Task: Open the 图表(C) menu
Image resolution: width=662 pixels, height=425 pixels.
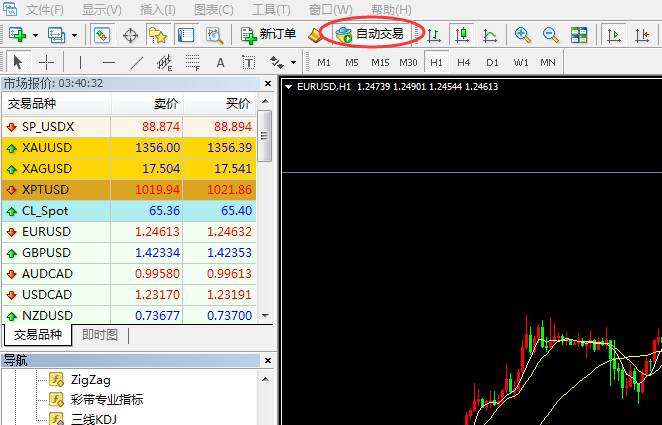Action: coord(214,10)
